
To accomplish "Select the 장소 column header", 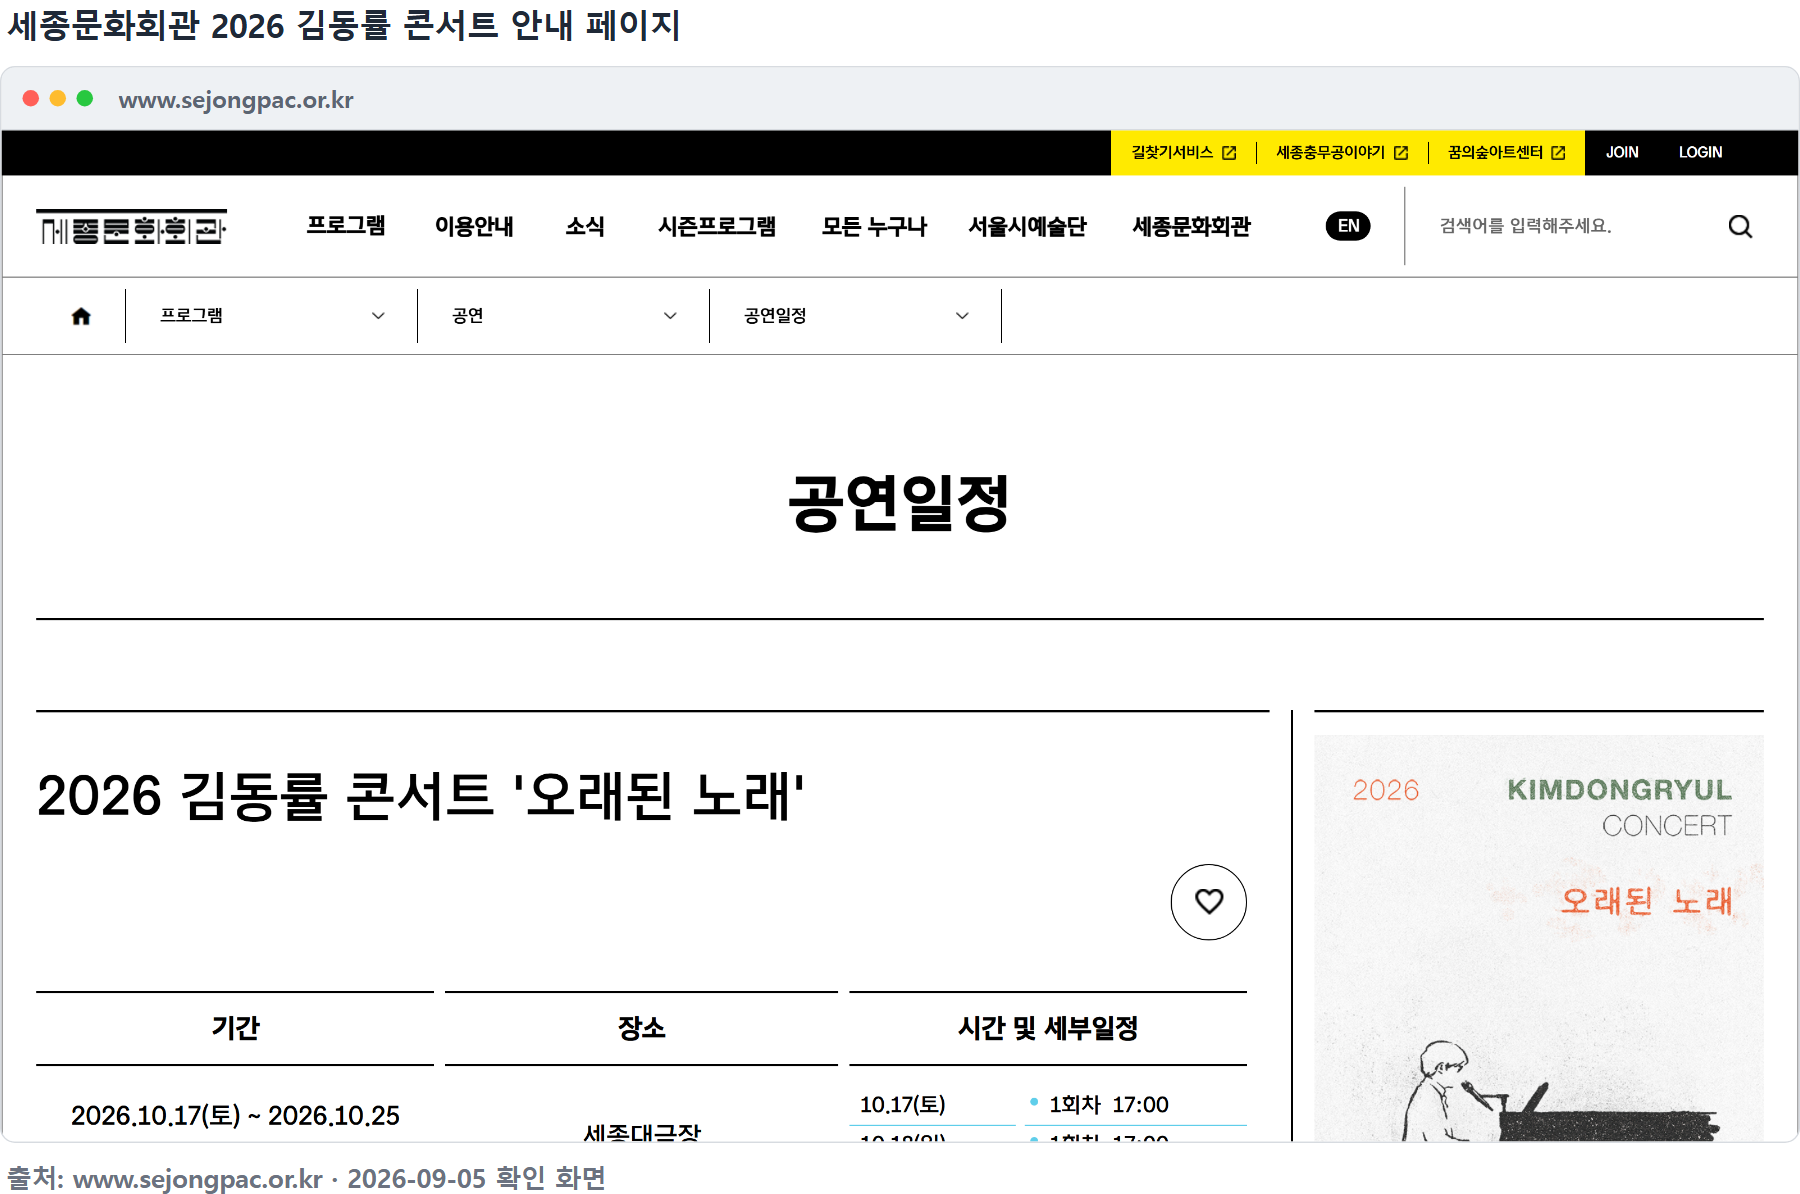I will 641,1028.
